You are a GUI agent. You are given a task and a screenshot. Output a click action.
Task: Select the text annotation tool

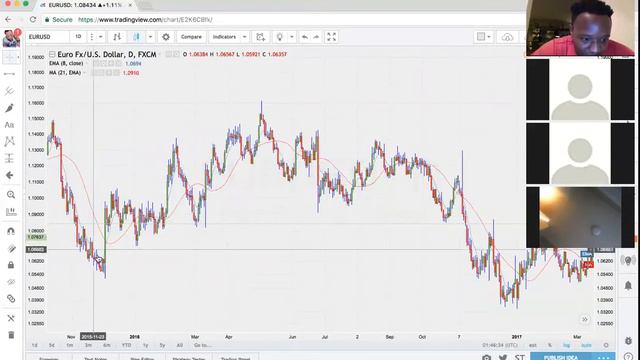click(9, 124)
